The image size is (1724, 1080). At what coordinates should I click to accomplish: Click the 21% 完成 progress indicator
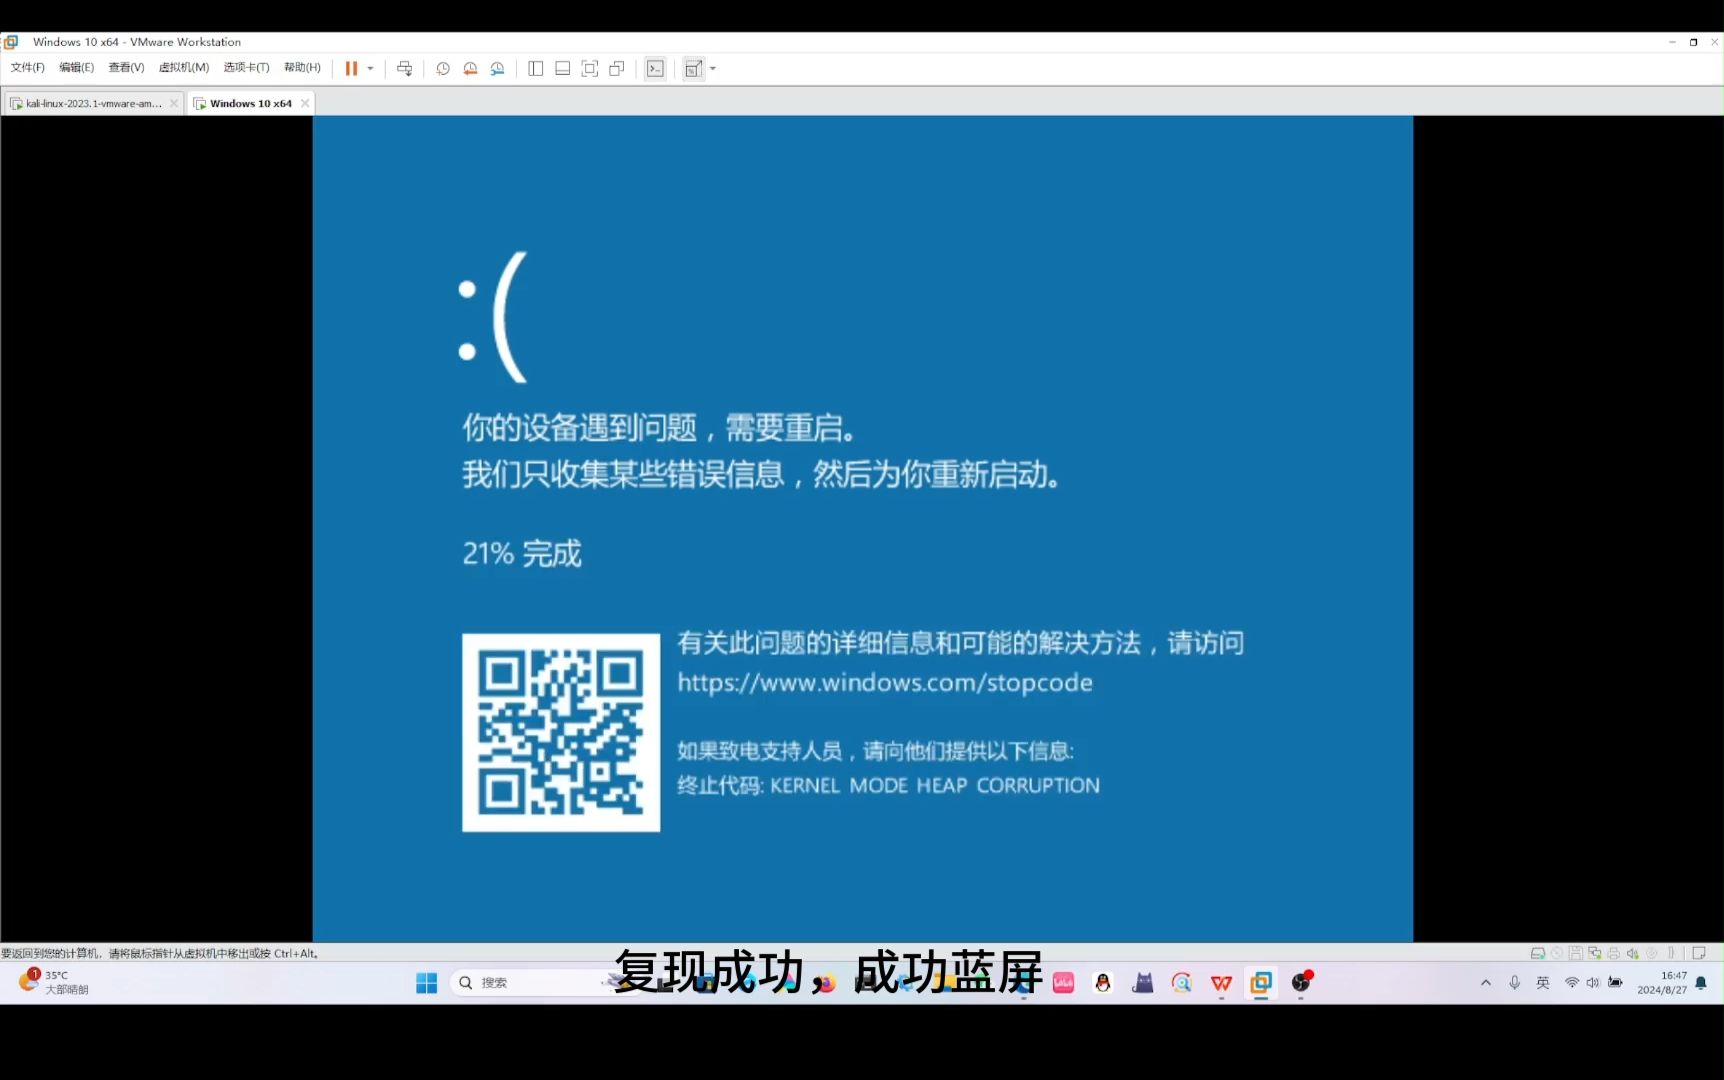tap(521, 554)
